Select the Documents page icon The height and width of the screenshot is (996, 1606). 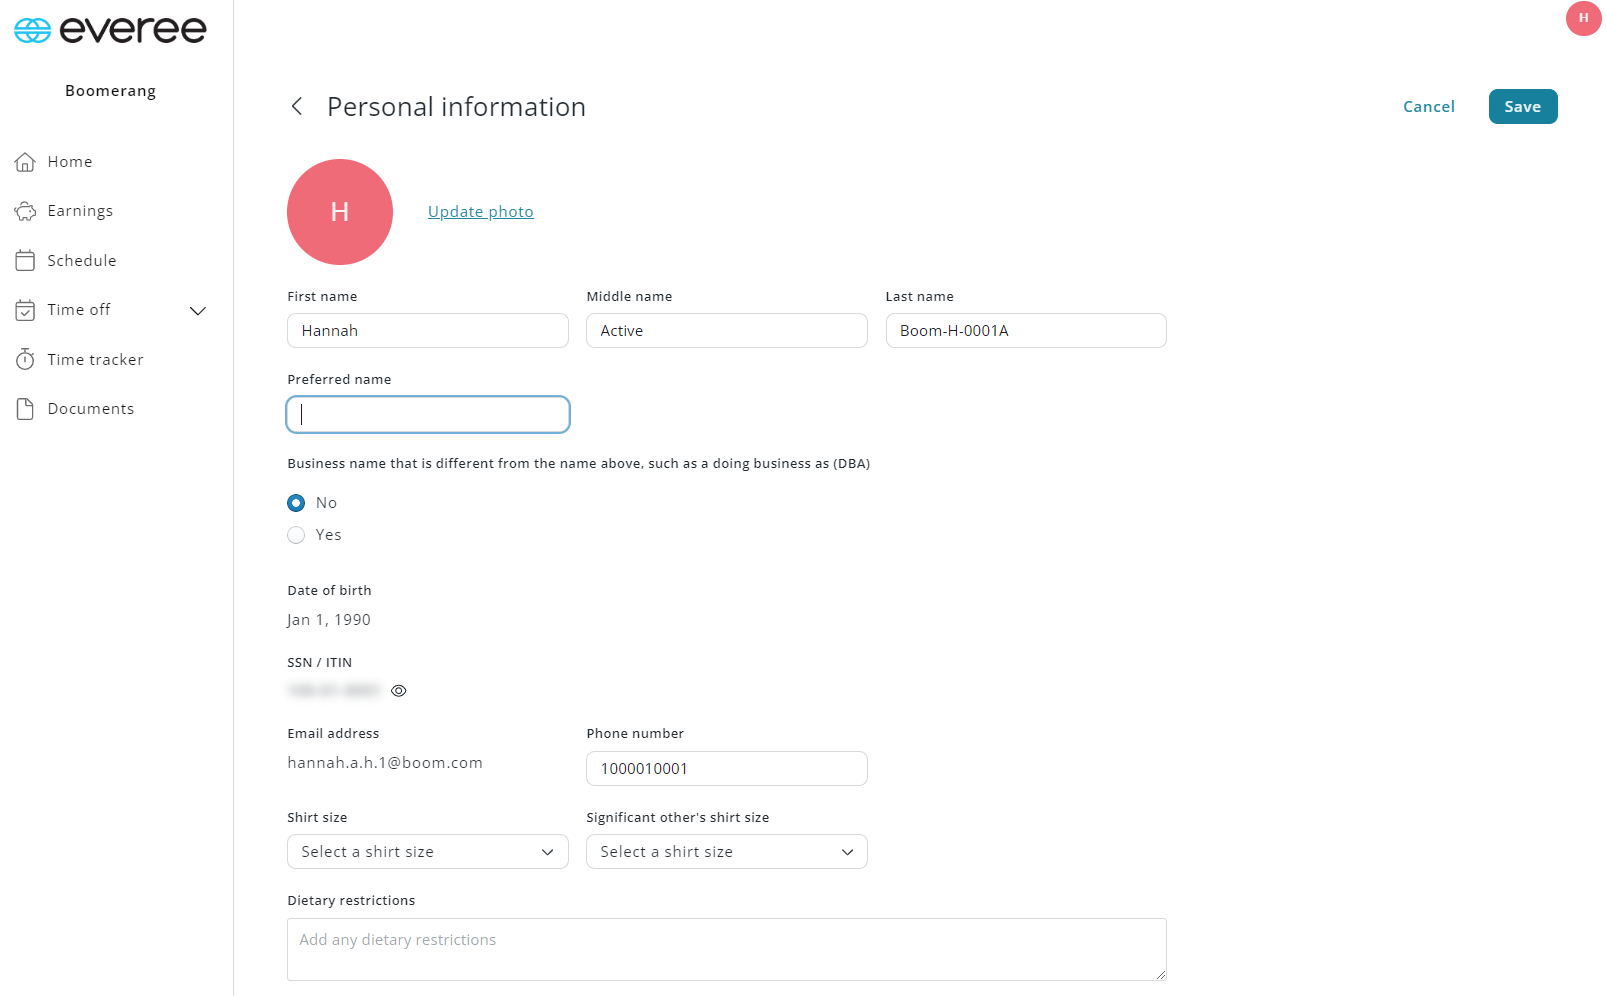click(x=26, y=408)
